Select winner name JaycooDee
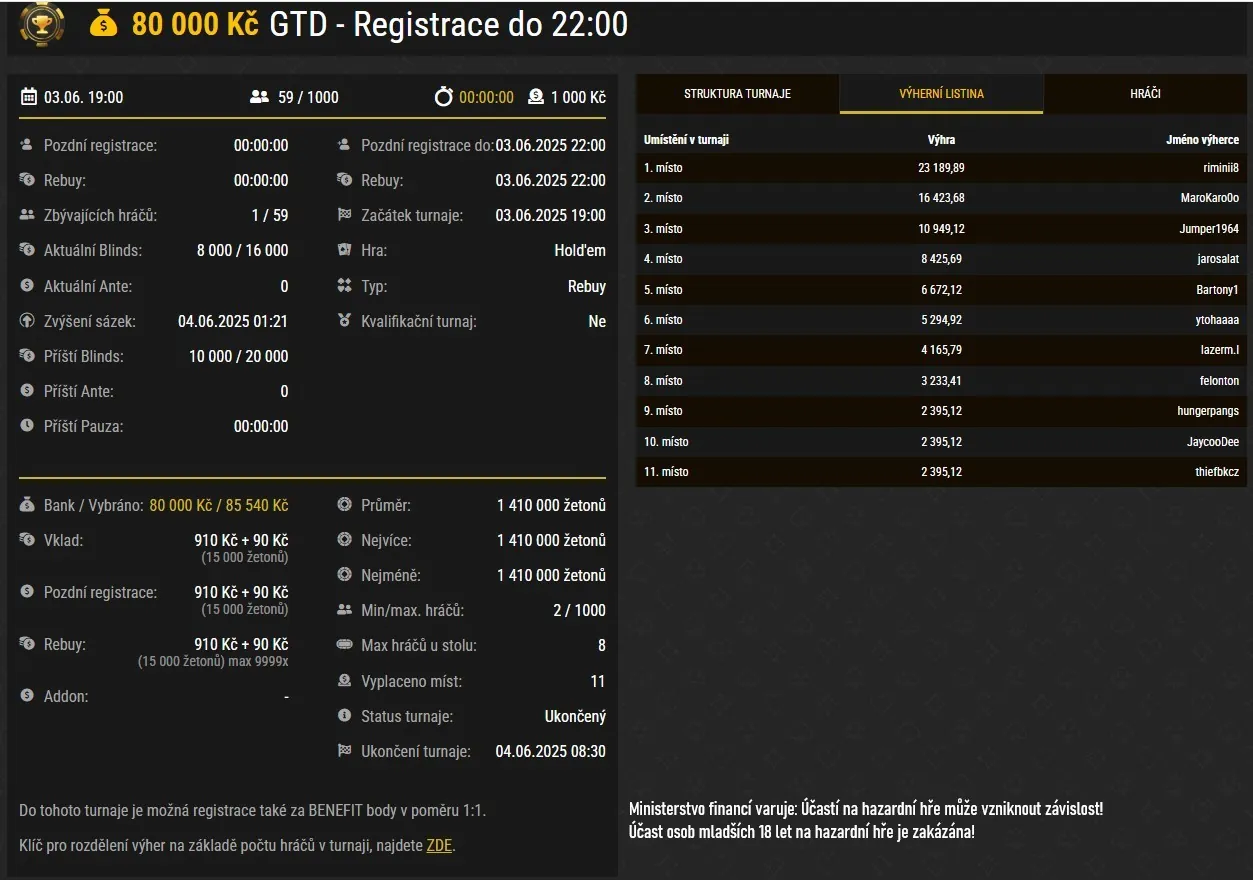Screen dimensions: 1253x880 pos(1213,442)
